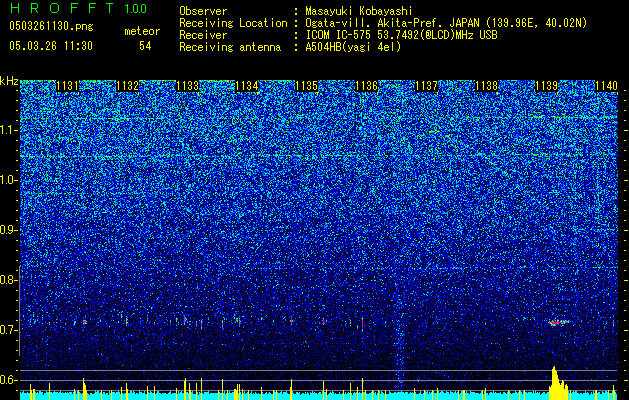
Task: Click the large yellow signal peak near 1139
Action: [x=558, y=383]
